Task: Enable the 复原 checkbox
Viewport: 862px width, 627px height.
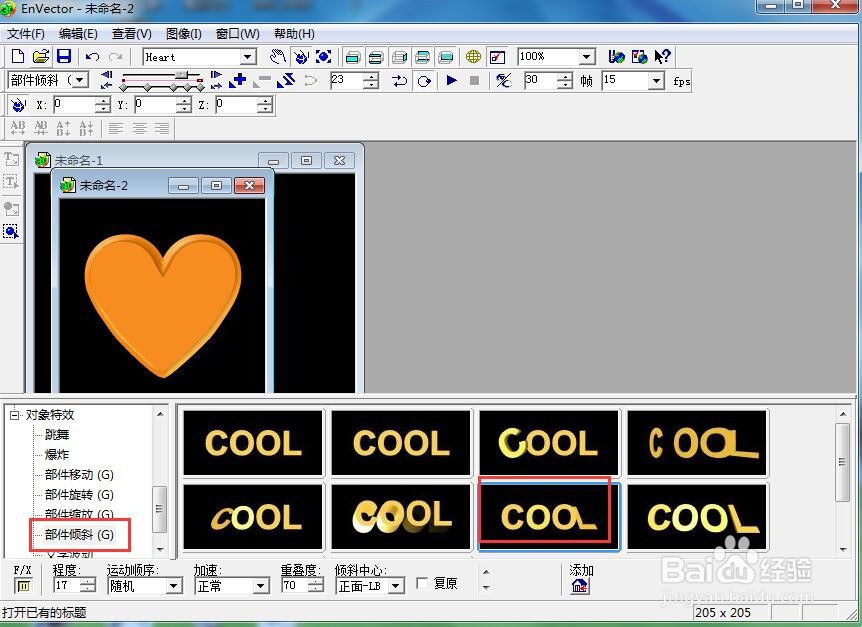Action: tap(422, 584)
